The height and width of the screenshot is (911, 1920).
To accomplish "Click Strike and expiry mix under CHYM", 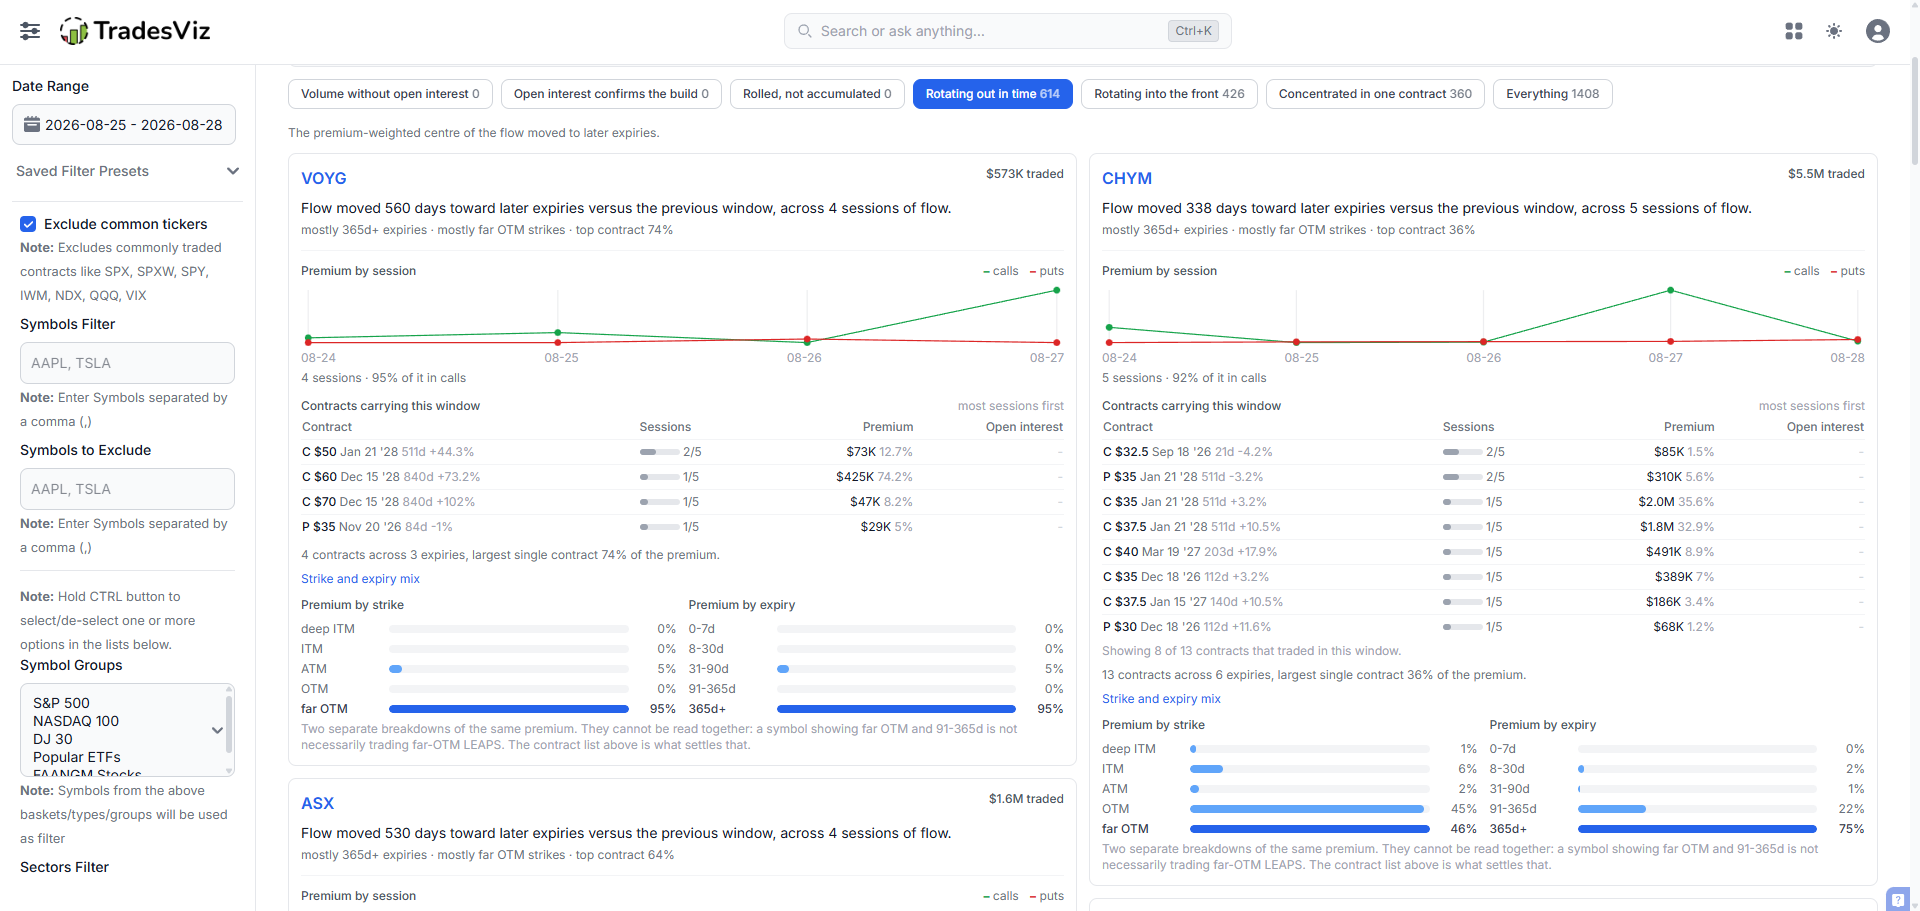I will [1161, 699].
